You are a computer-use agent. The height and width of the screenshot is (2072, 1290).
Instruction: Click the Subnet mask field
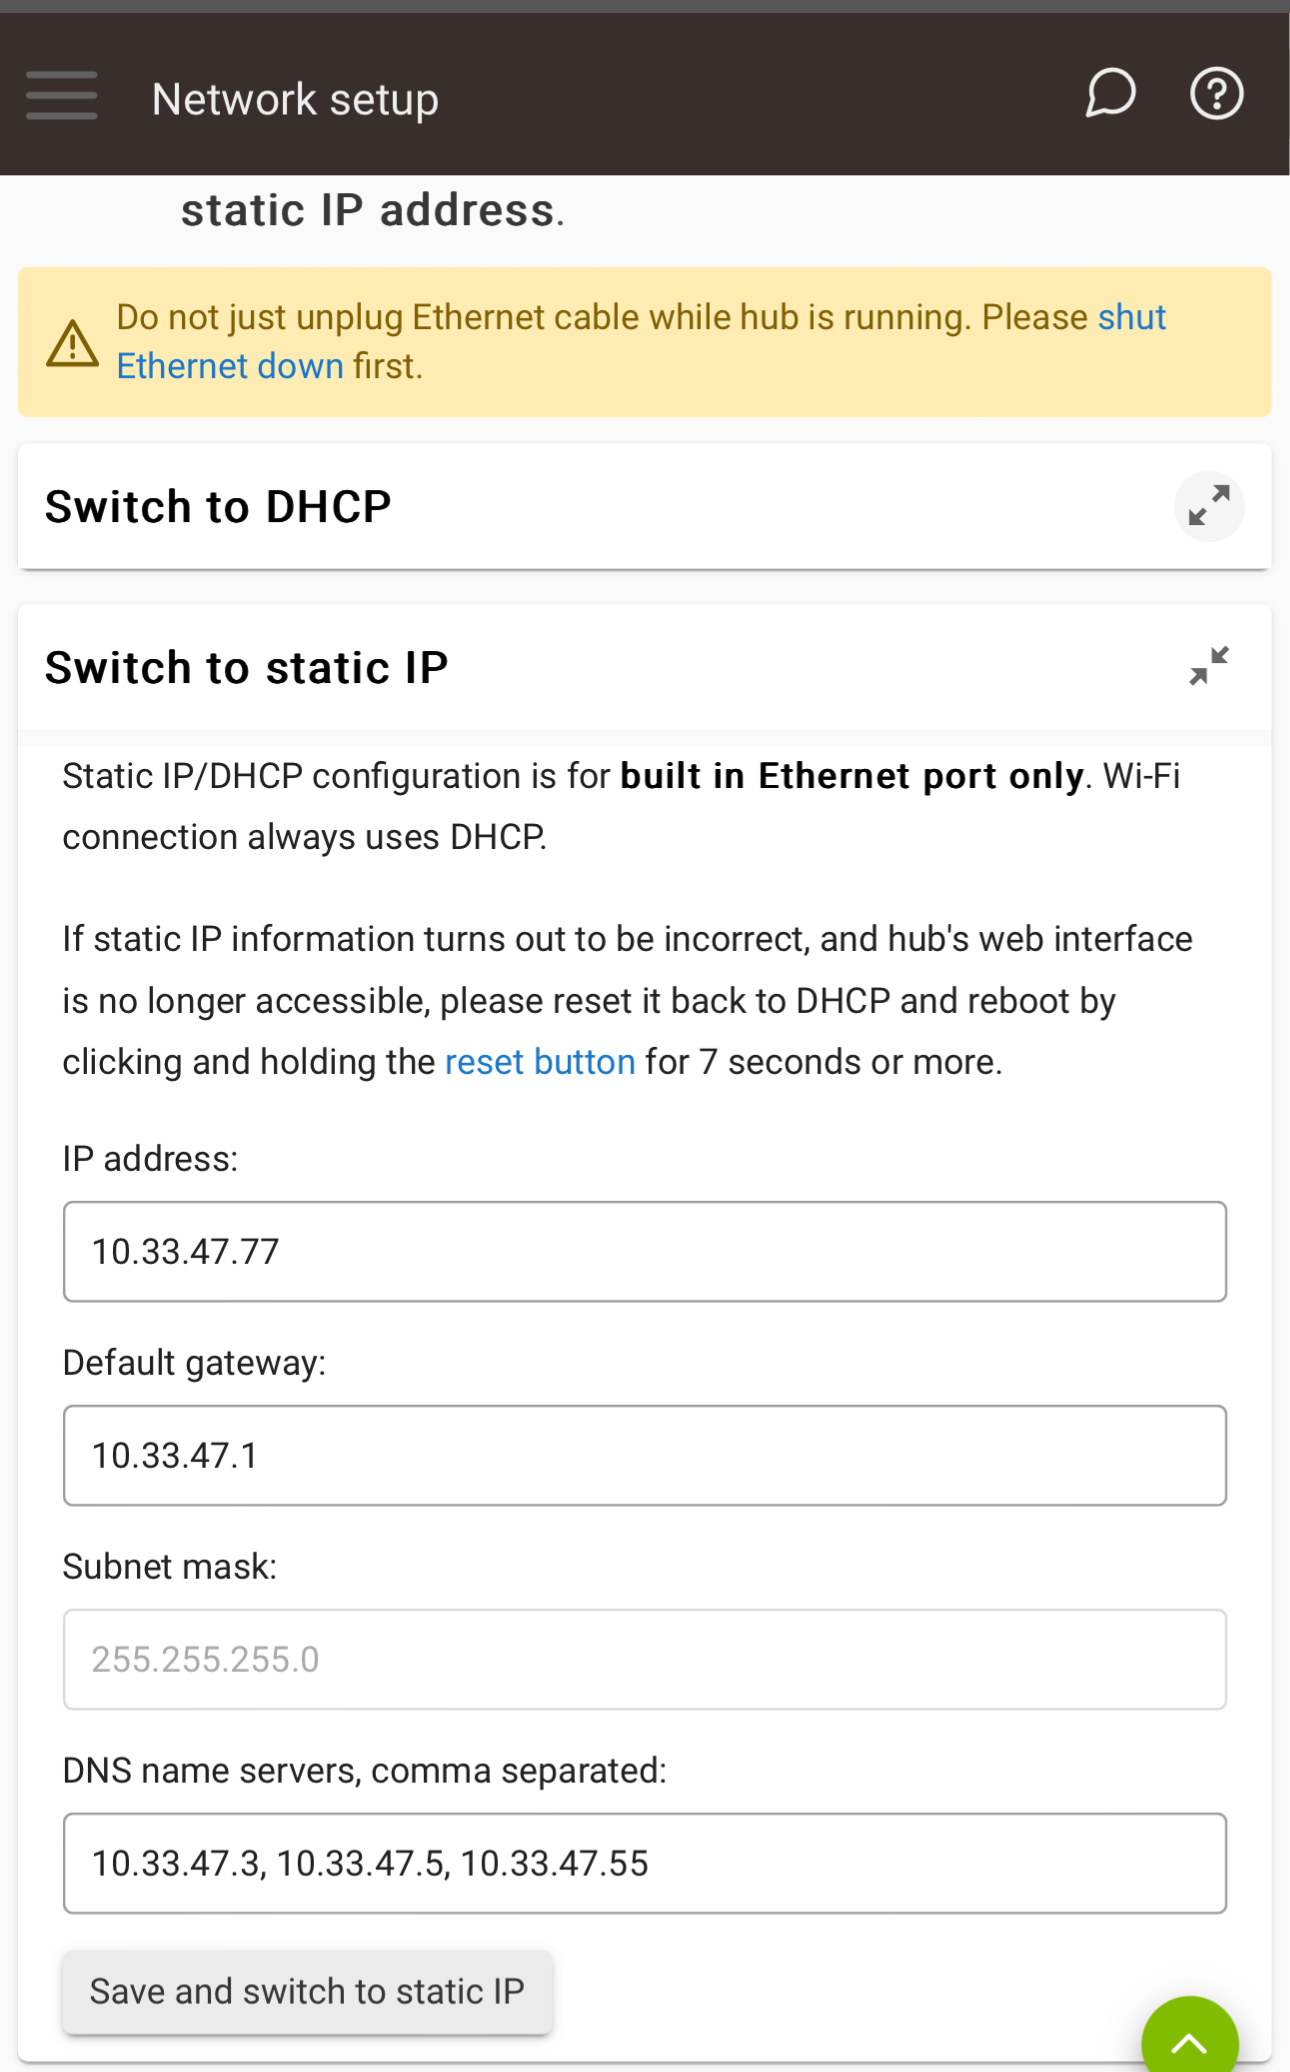pos(645,1660)
